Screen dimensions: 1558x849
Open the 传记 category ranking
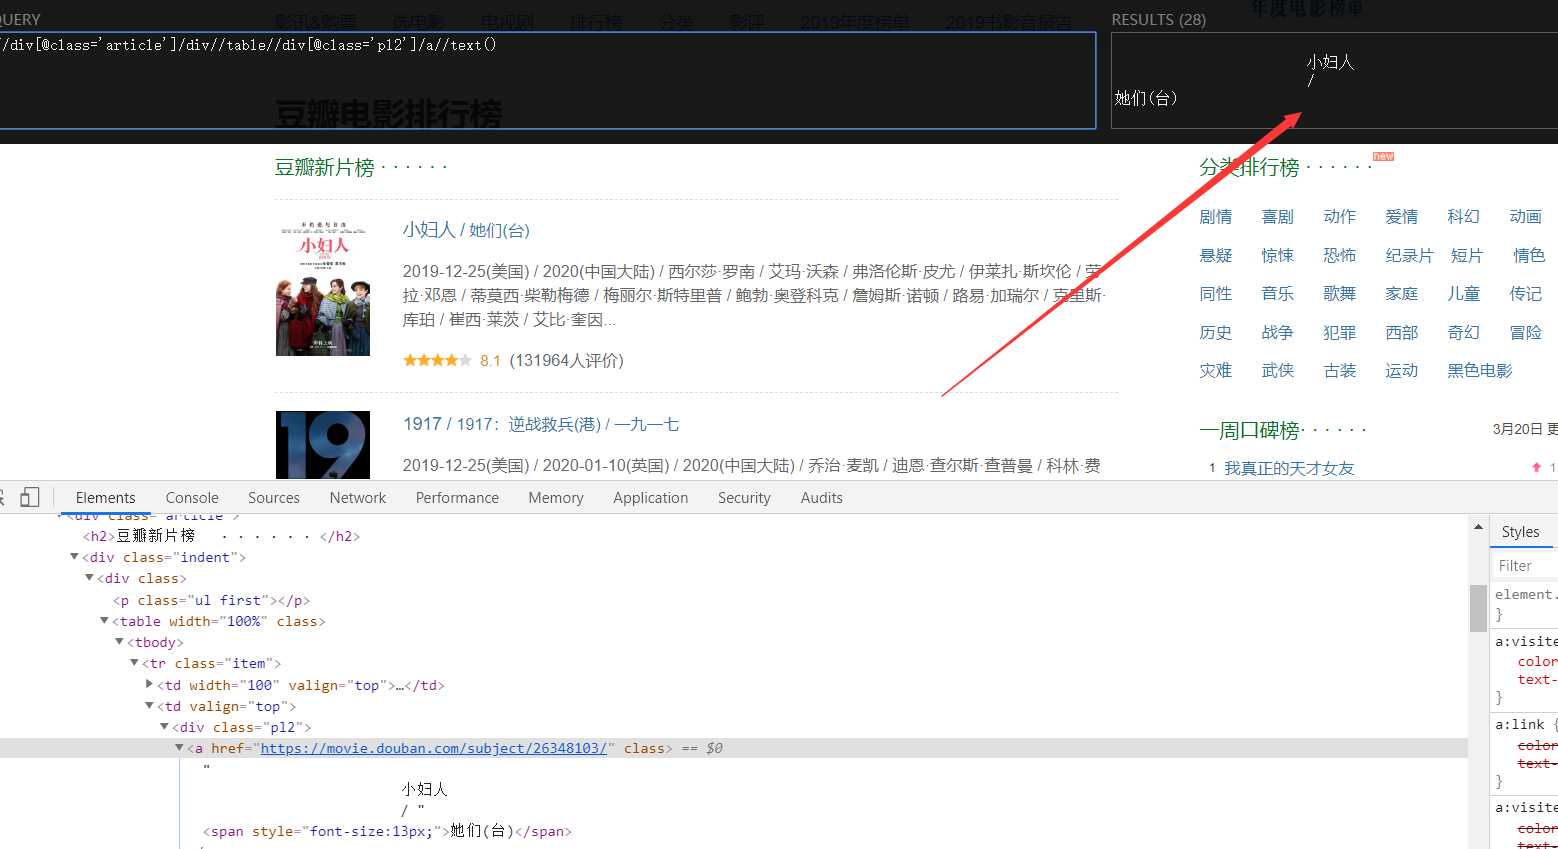1526,294
